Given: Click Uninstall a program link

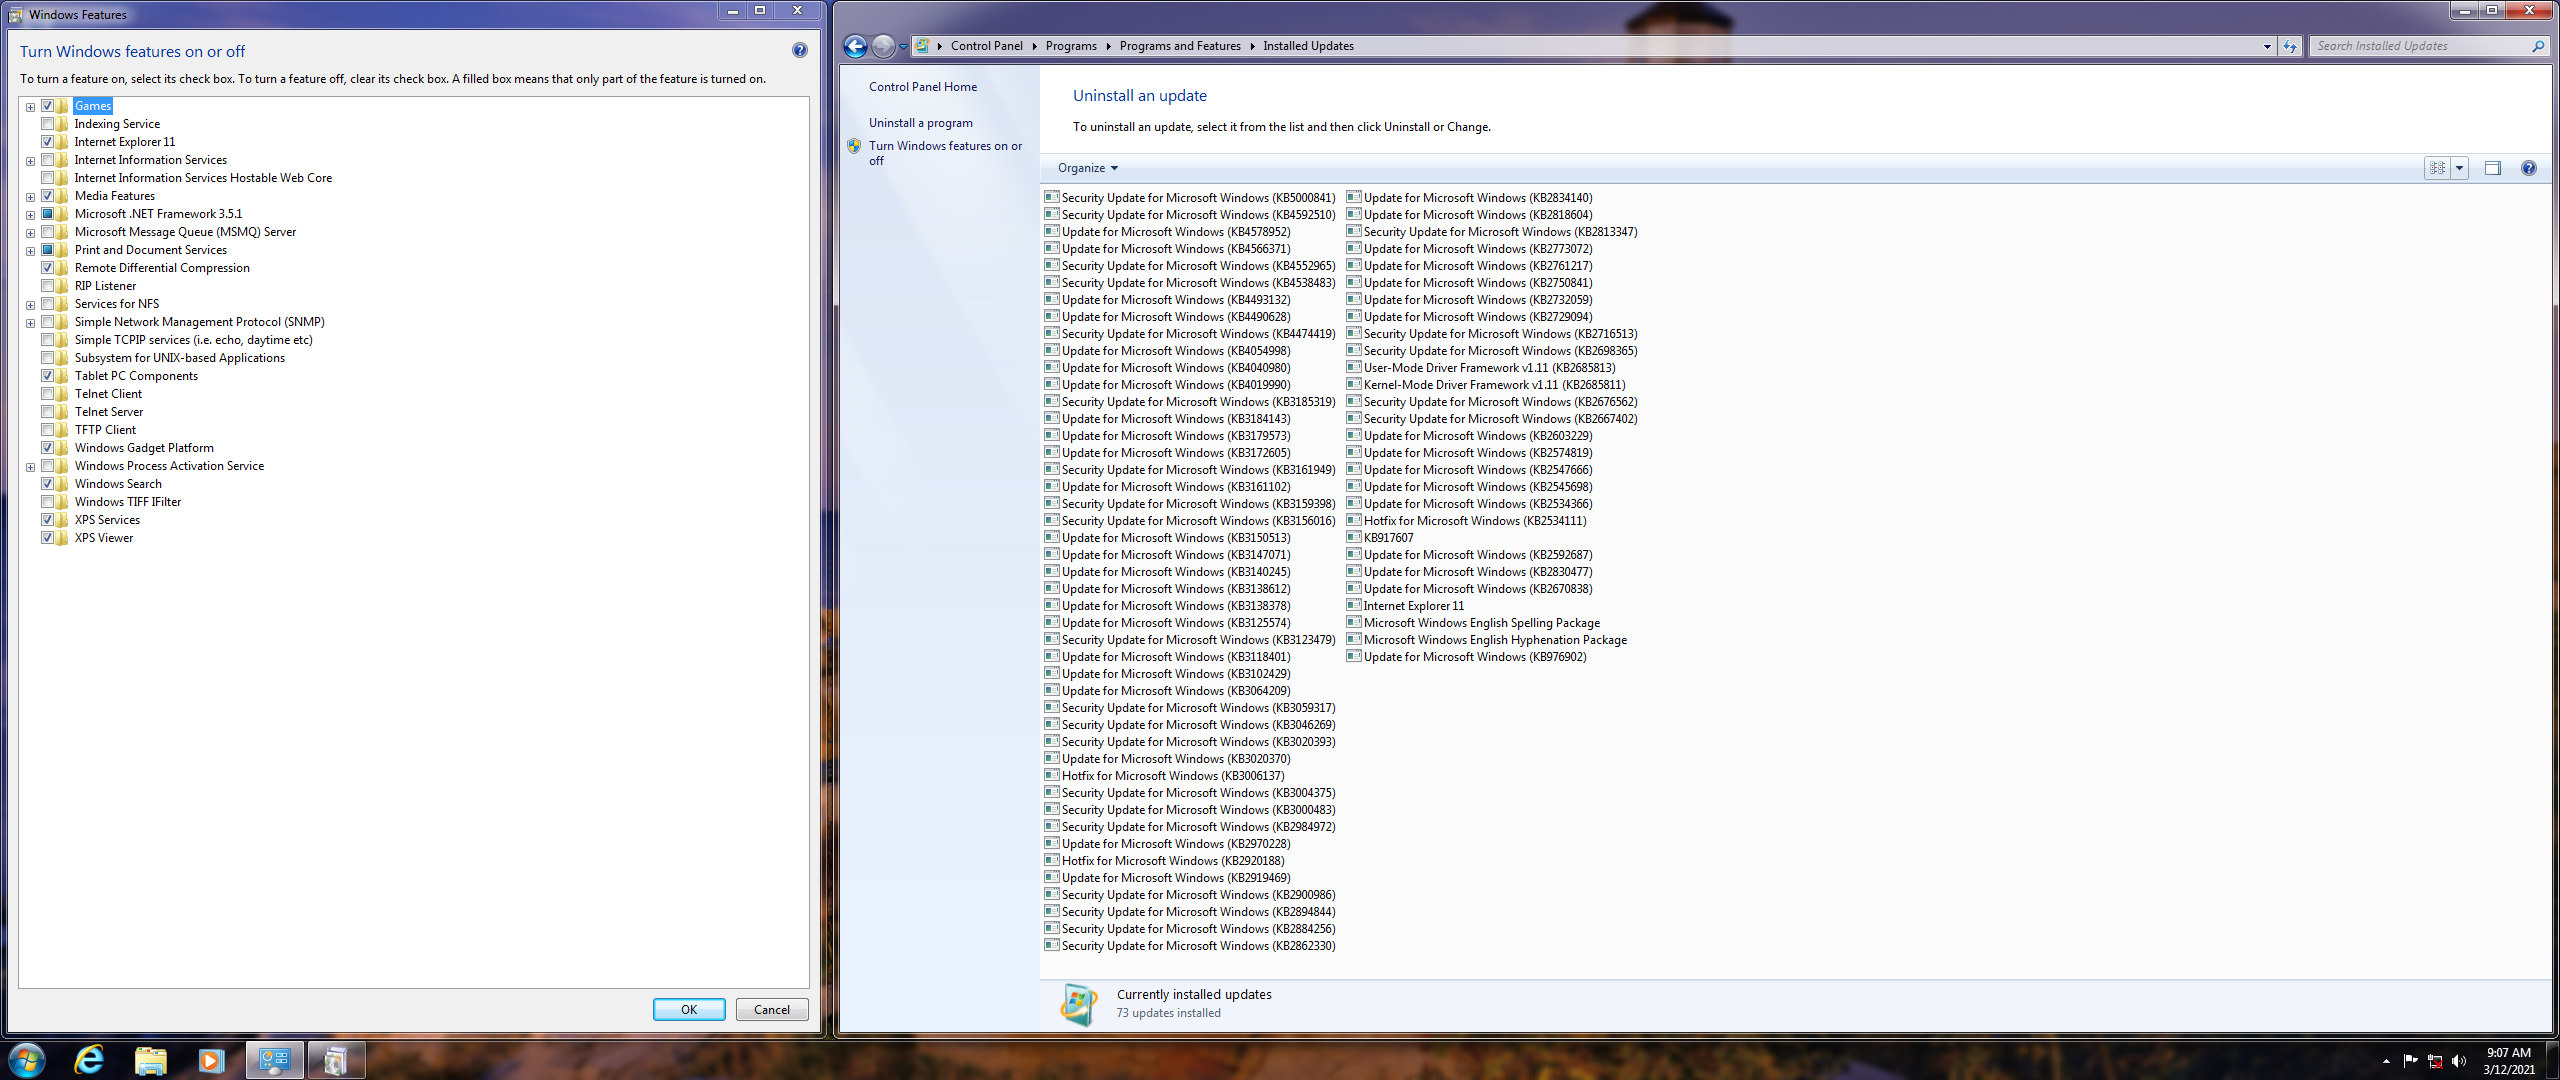Looking at the screenshot, I should click(920, 123).
